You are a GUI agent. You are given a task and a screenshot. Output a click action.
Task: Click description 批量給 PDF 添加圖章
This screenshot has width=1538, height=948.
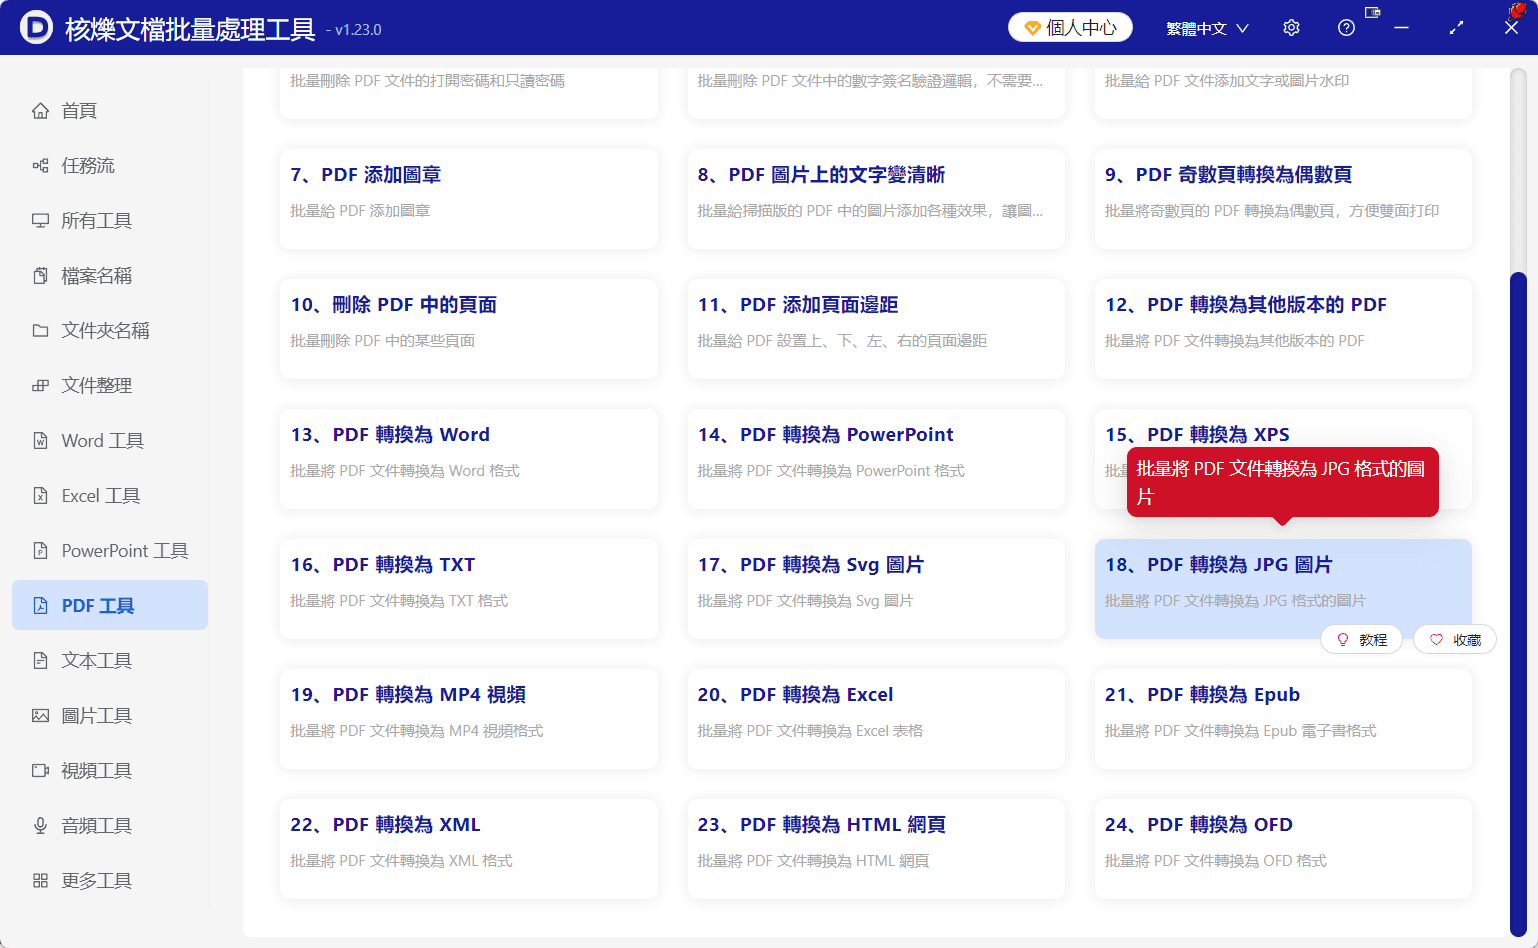(x=360, y=211)
